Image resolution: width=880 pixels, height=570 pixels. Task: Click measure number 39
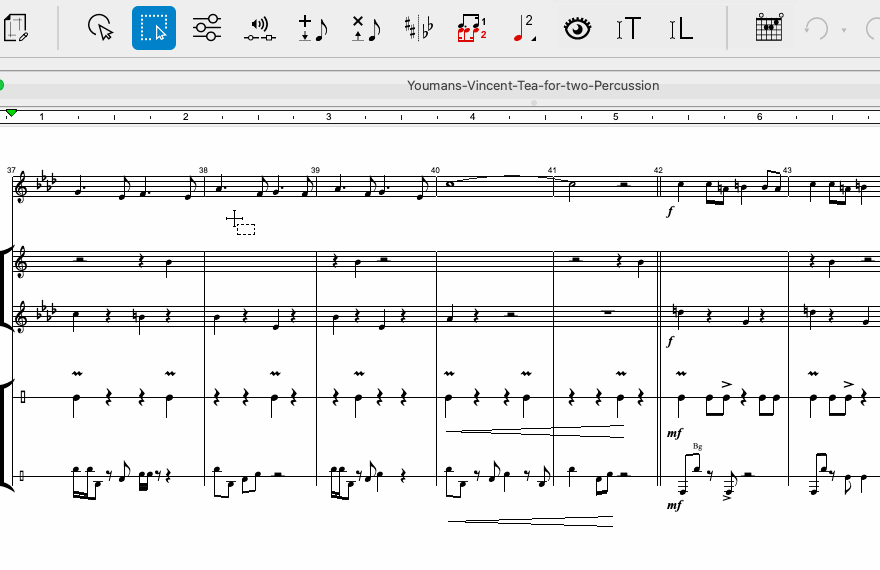pyautogui.click(x=315, y=170)
